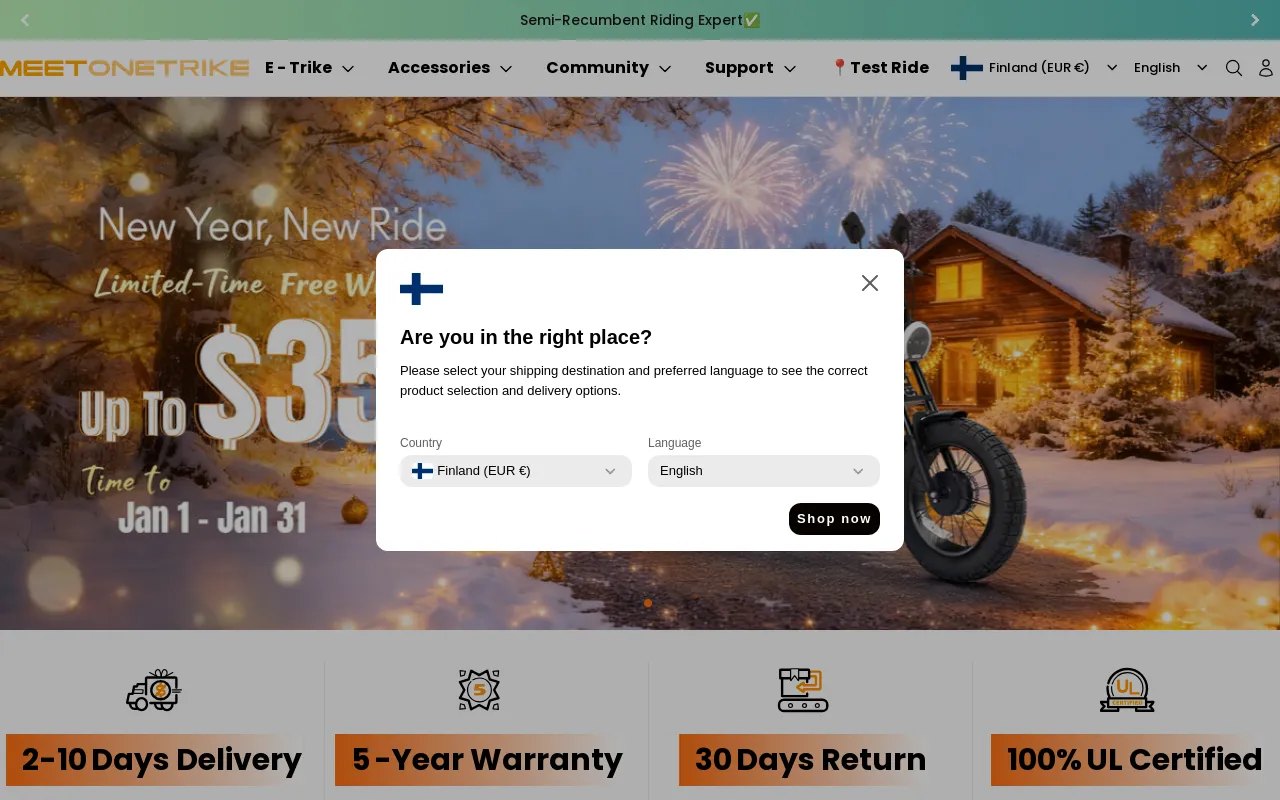Click the Shop now button
The height and width of the screenshot is (800, 1280).
pyautogui.click(x=834, y=519)
